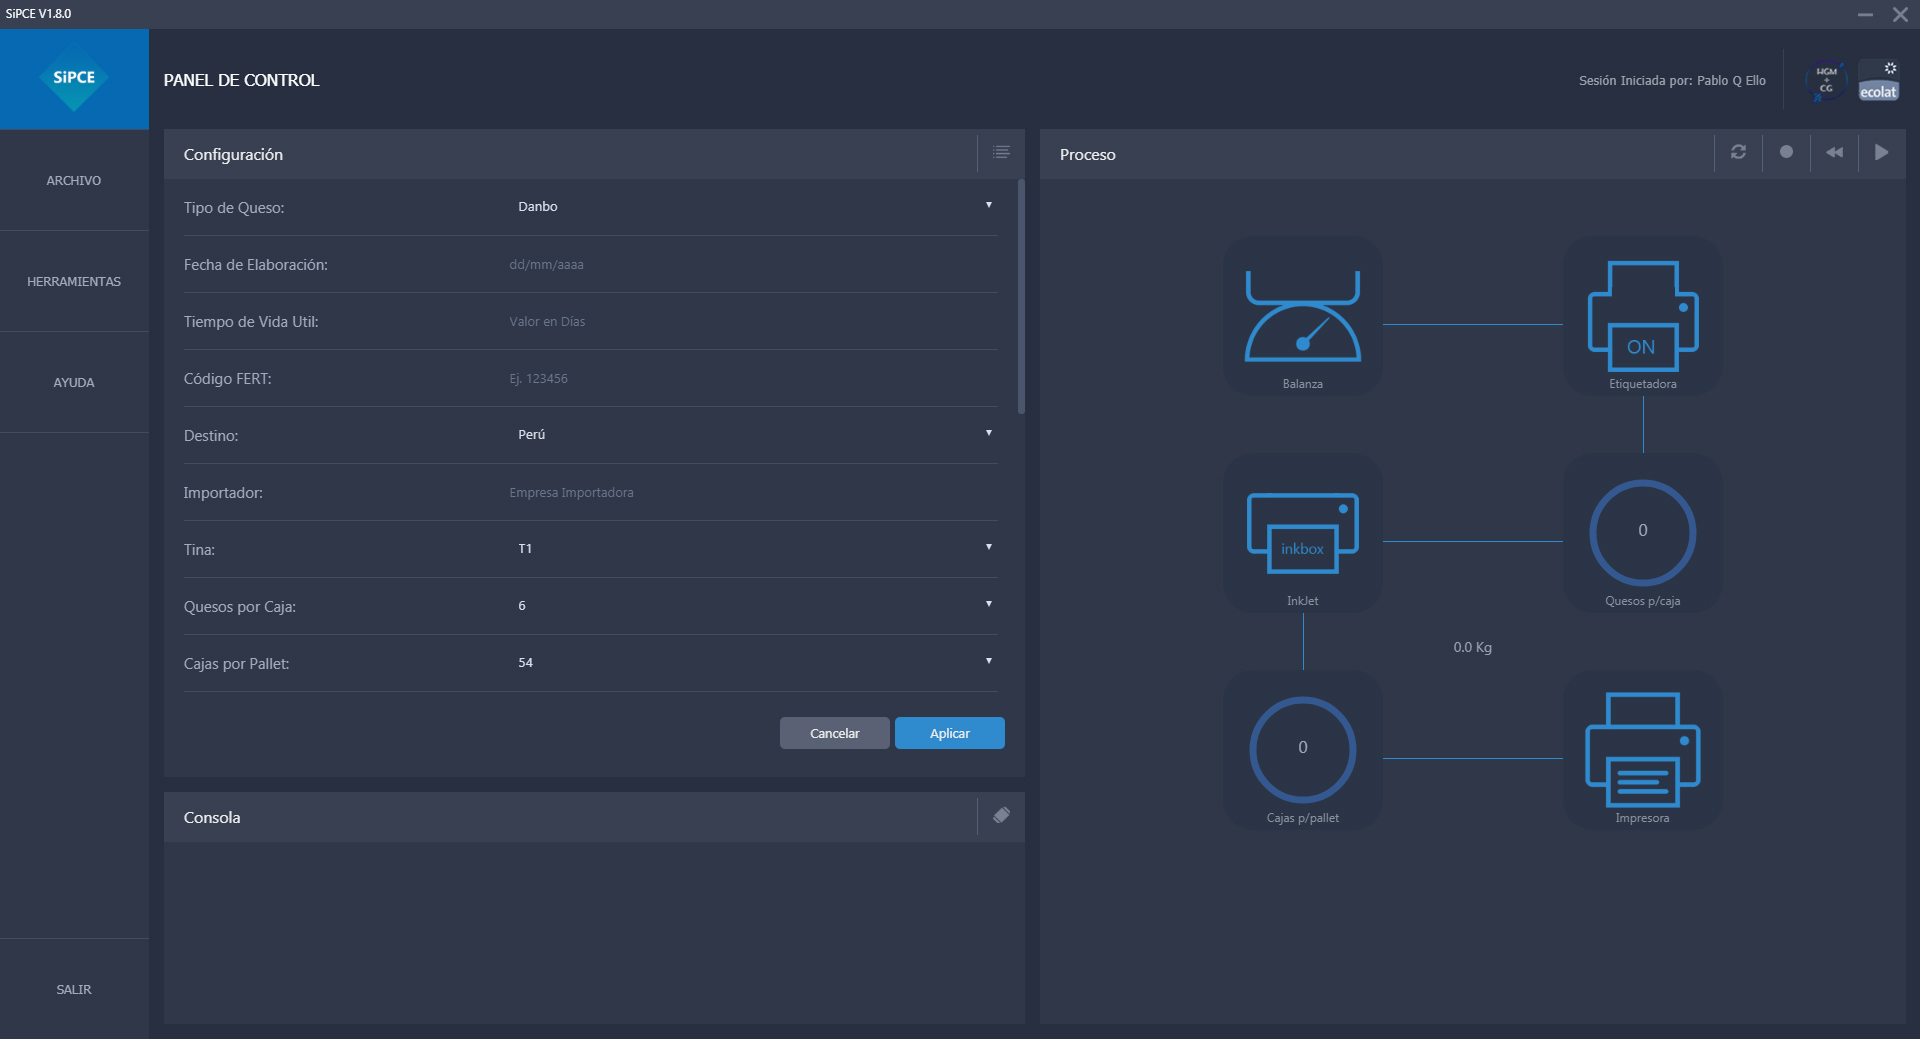Image resolution: width=1920 pixels, height=1039 pixels.
Task: Click the Cajas p/pallet counter circle
Action: point(1302,749)
